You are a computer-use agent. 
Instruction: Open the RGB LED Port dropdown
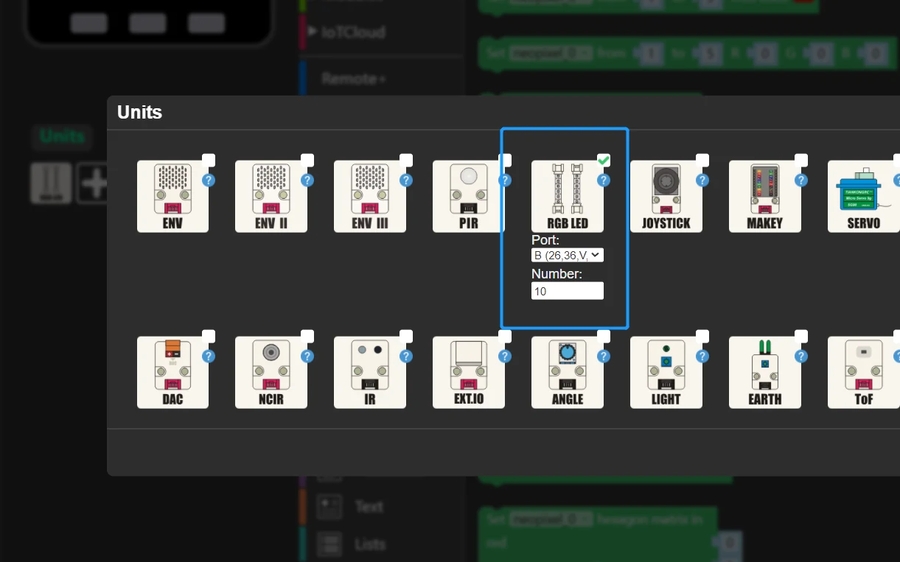[x=567, y=255]
